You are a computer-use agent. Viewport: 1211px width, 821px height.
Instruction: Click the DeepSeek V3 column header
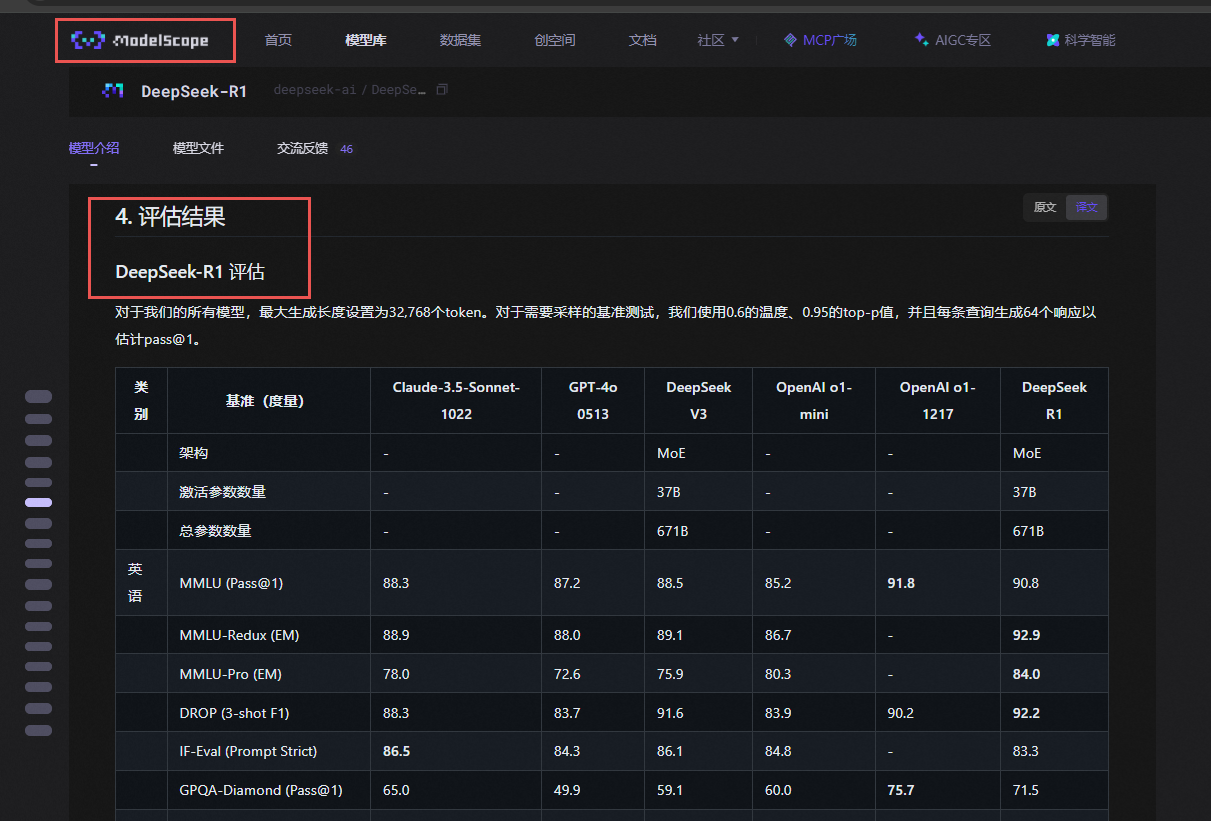coord(699,400)
